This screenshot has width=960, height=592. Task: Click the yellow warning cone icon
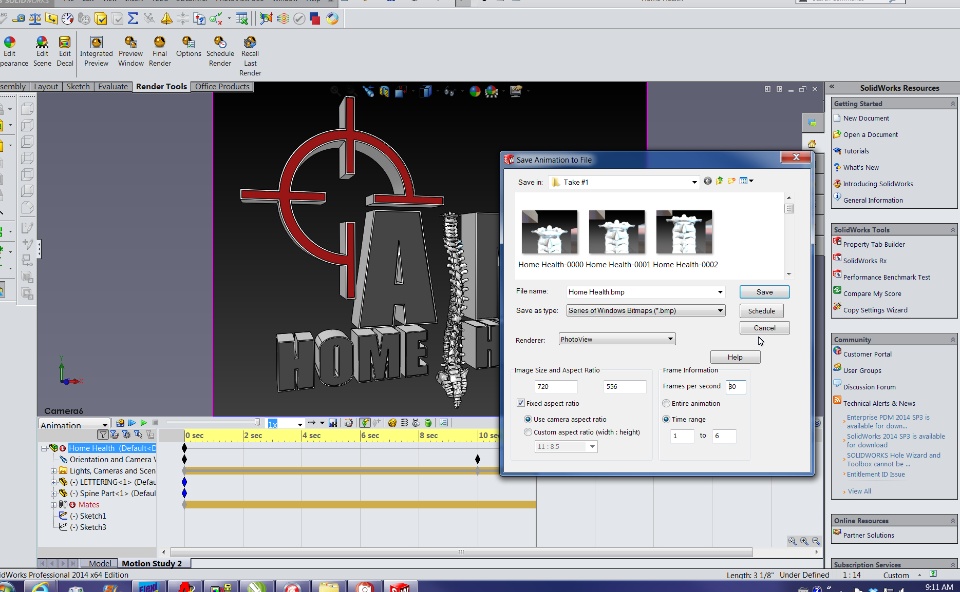[x=167, y=19]
